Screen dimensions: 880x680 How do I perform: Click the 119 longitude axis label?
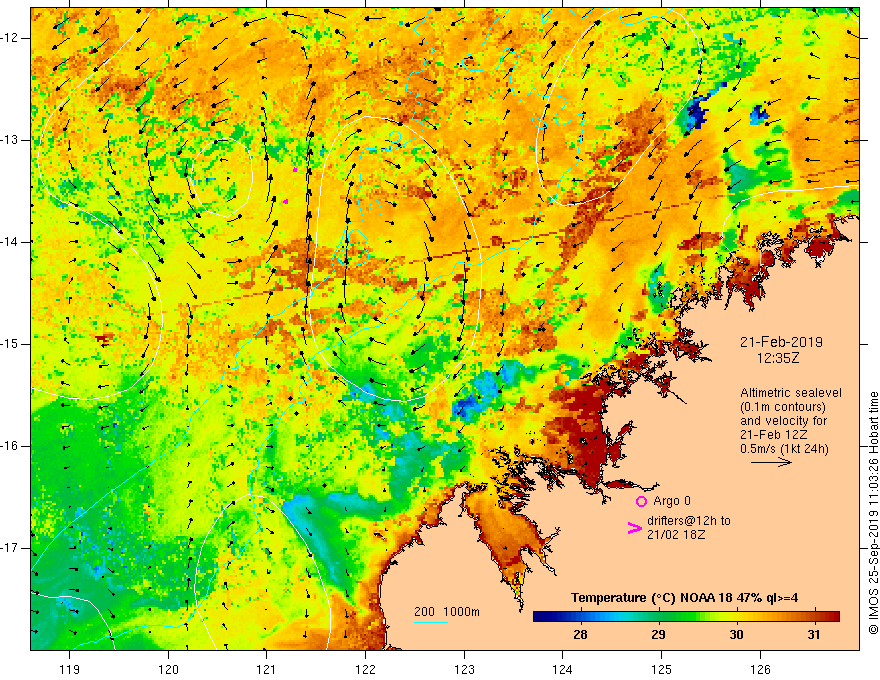pos(70,669)
